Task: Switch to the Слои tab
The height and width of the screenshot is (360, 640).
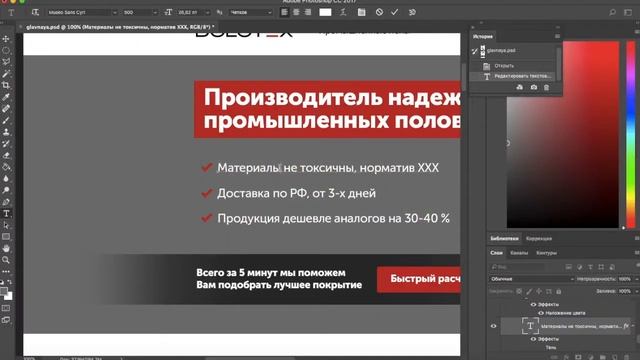Action: [496, 253]
